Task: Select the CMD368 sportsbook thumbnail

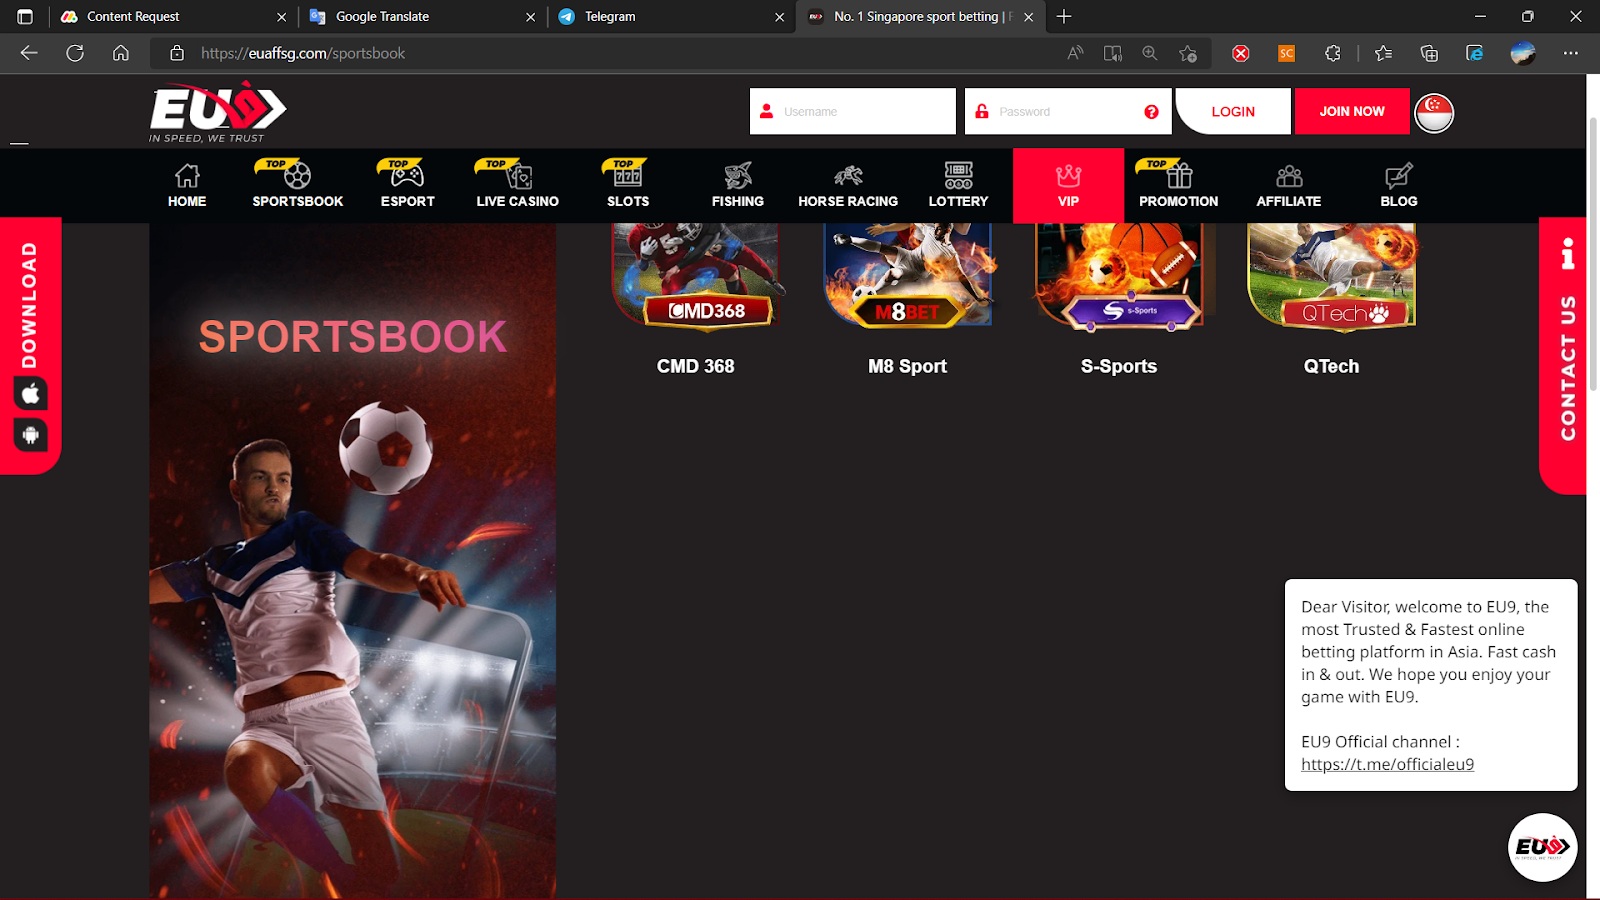Action: point(696,277)
